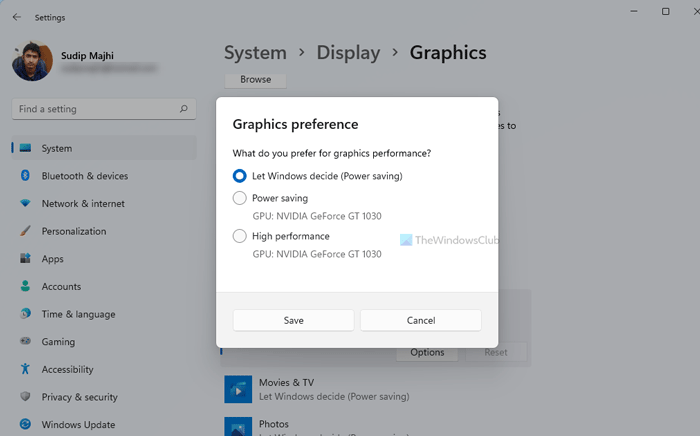This screenshot has width=700, height=436.
Task: Open the Time & language settings page
Action: coord(78,314)
